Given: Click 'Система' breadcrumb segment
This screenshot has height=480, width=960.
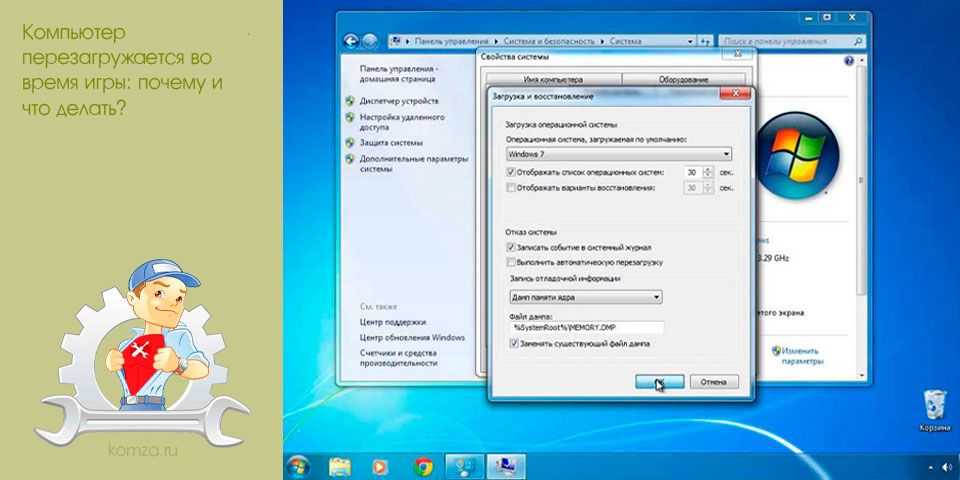Looking at the screenshot, I should point(625,42).
